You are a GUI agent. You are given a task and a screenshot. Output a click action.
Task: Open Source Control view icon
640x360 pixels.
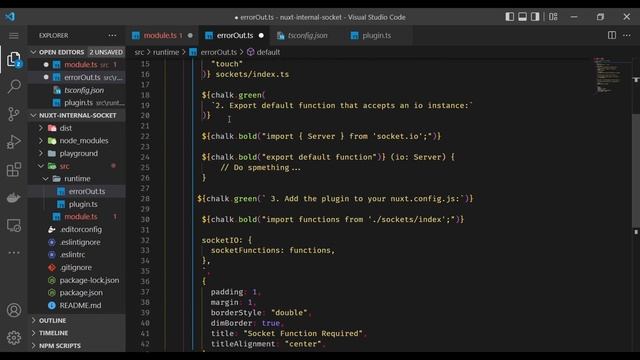(14, 114)
